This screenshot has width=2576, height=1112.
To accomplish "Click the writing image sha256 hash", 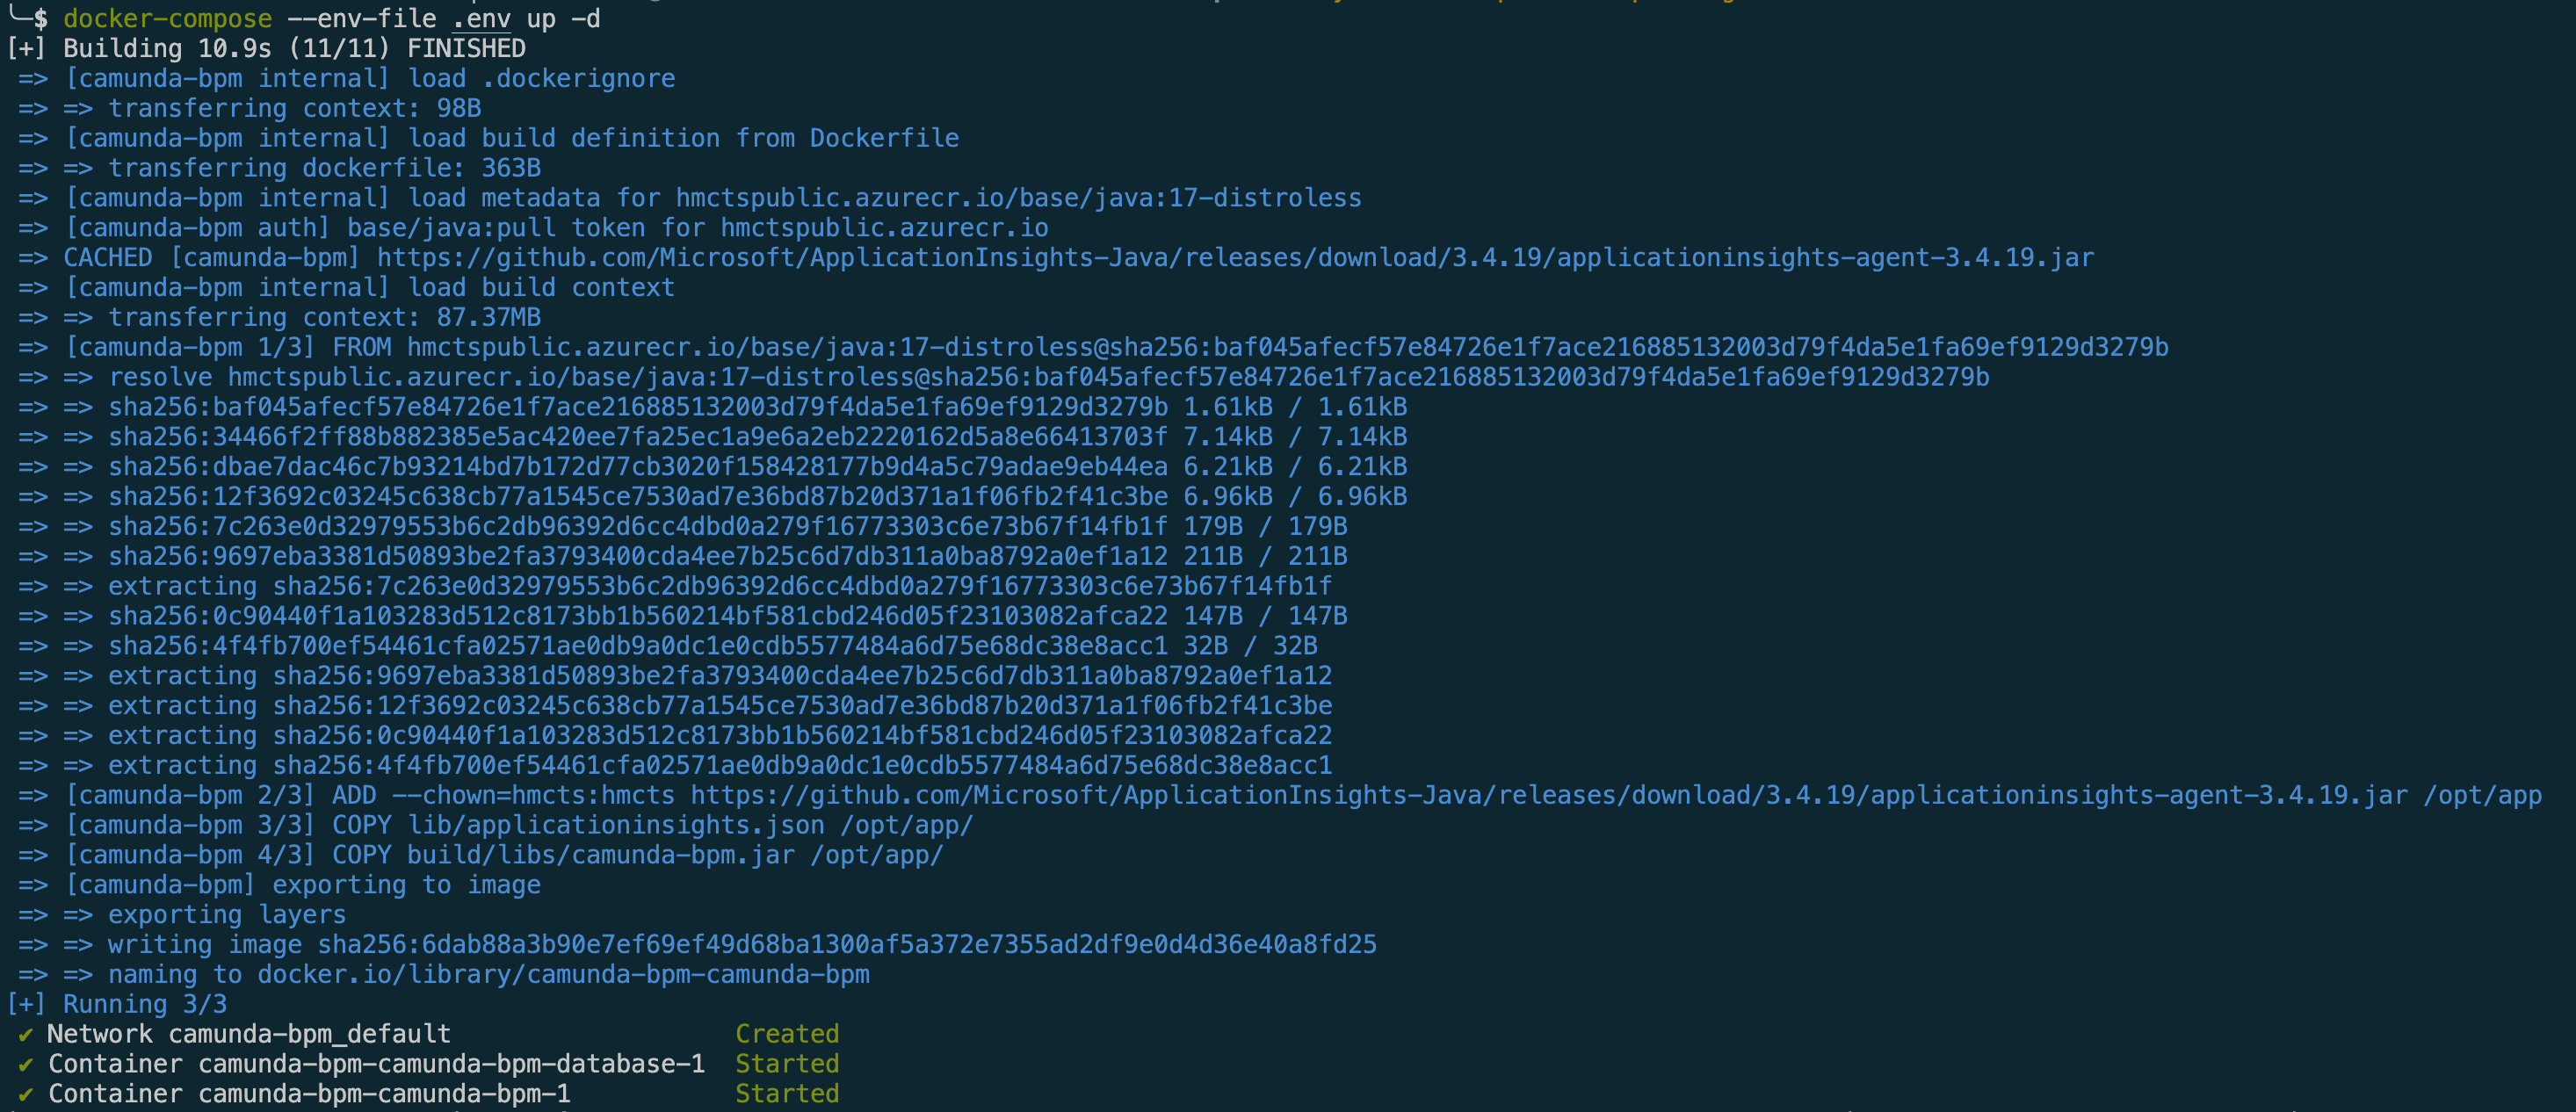I will click(847, 945).
